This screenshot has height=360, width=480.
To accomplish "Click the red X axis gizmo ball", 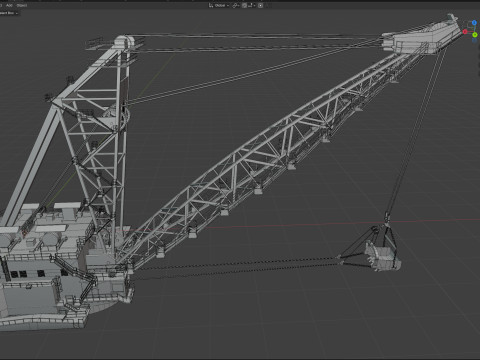I will pyautogui.click(x=465, y=32).
